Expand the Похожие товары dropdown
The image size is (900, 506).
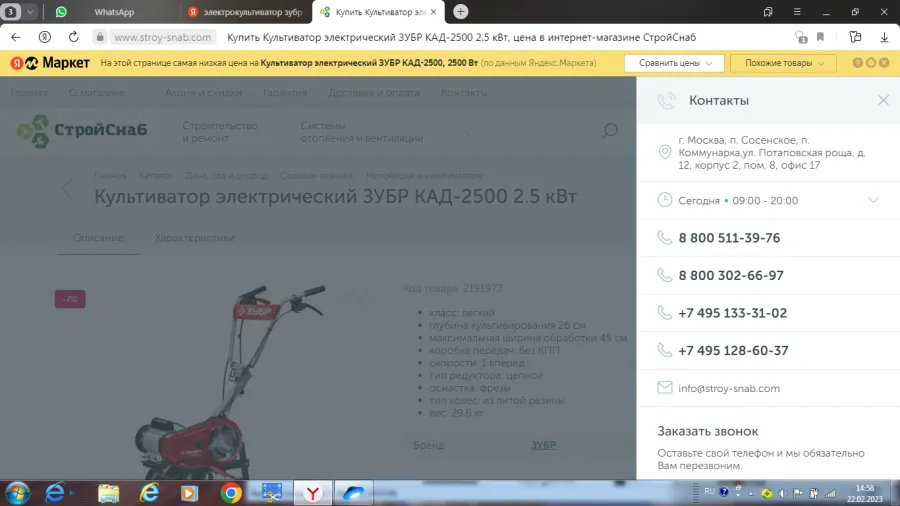(x=783, y=63)
